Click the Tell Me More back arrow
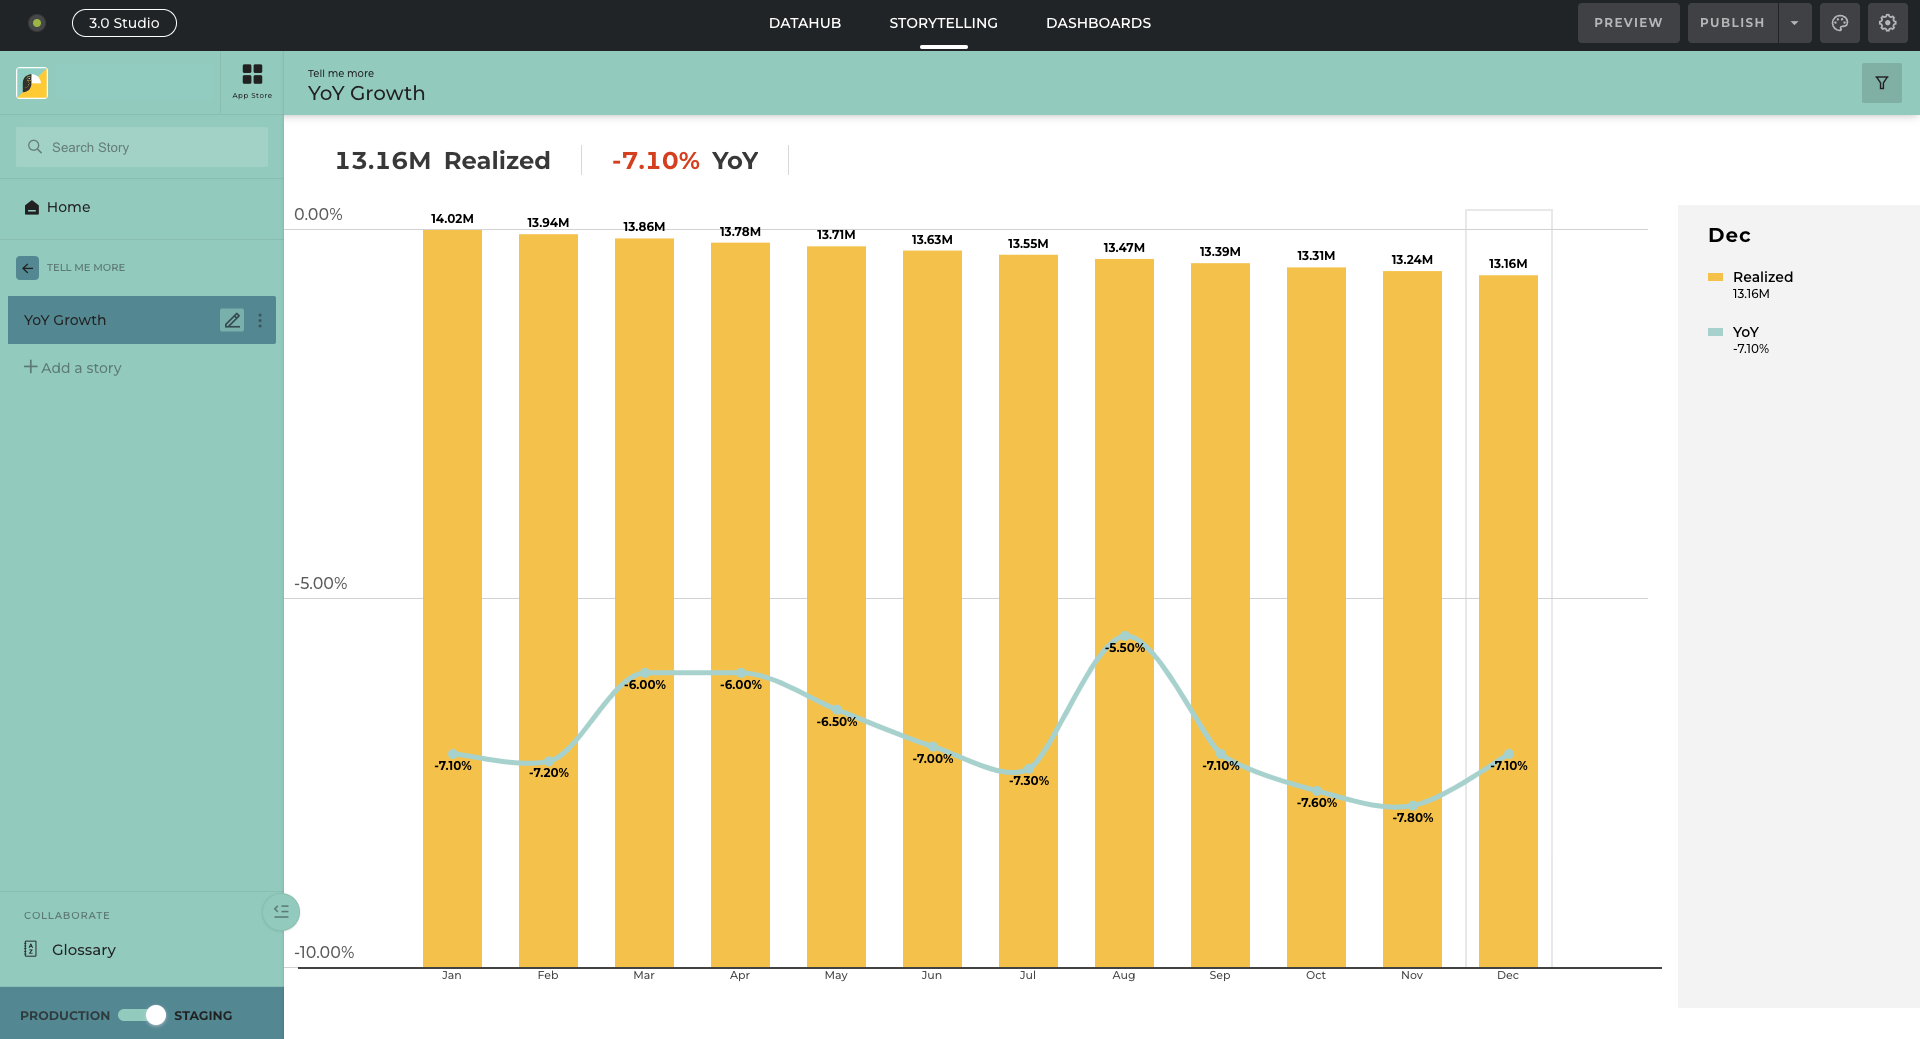The image size is (1920, 1039). (28, 268)
